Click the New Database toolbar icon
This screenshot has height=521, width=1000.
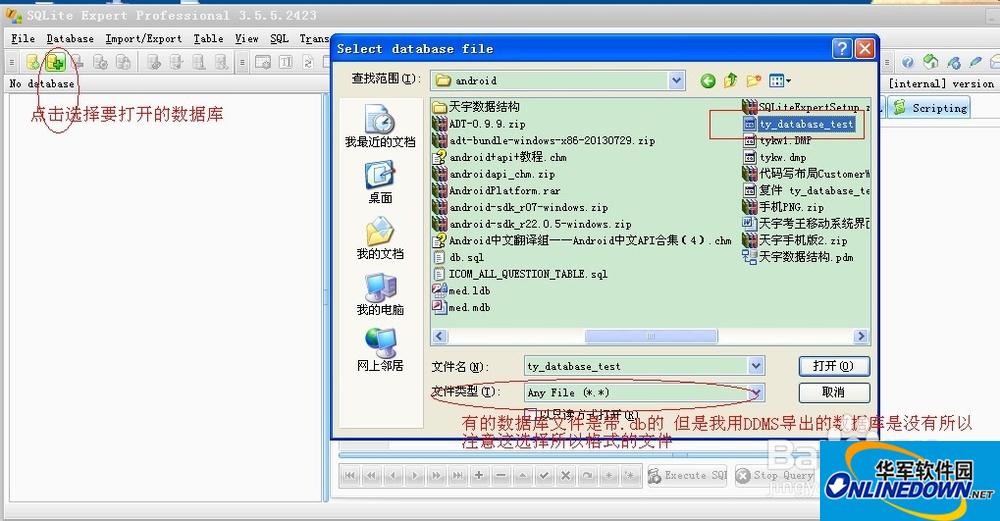[x=32, y=62]
